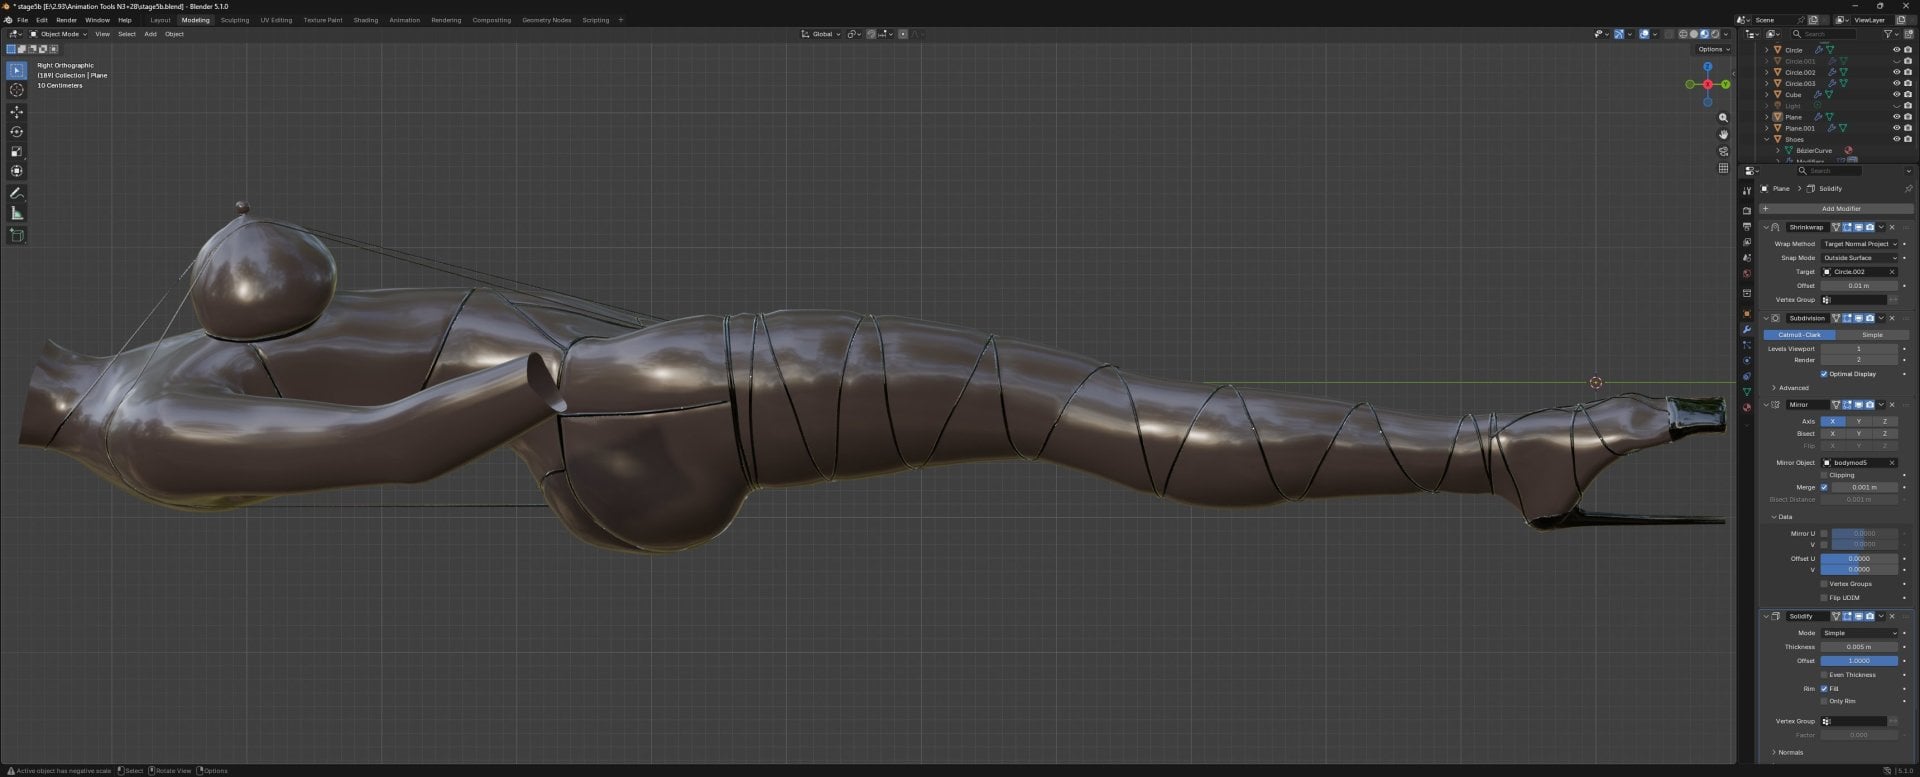Screen dimensions: 1920x777
Task: Select the Select Box tool
Action: tap(17, 71)
